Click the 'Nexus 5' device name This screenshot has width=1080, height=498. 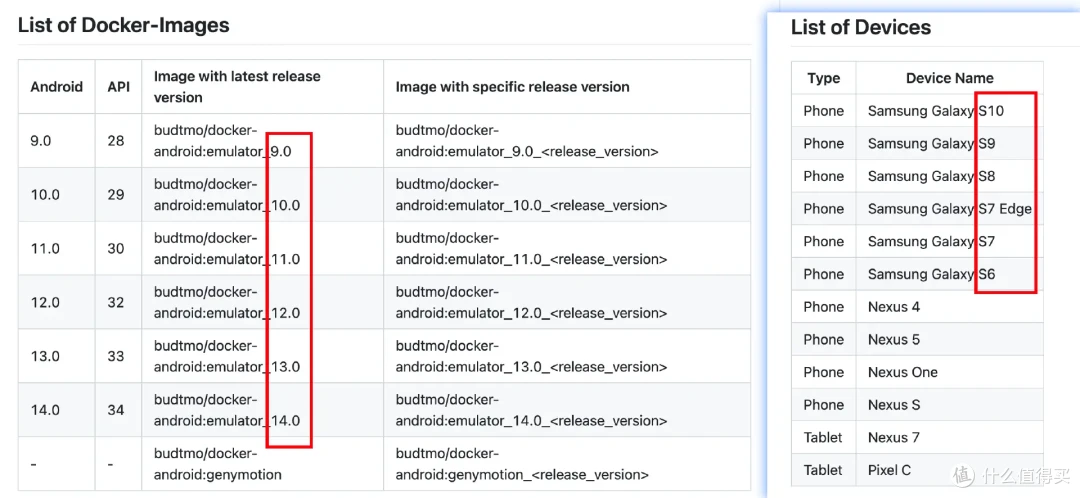tap(893, 340)
